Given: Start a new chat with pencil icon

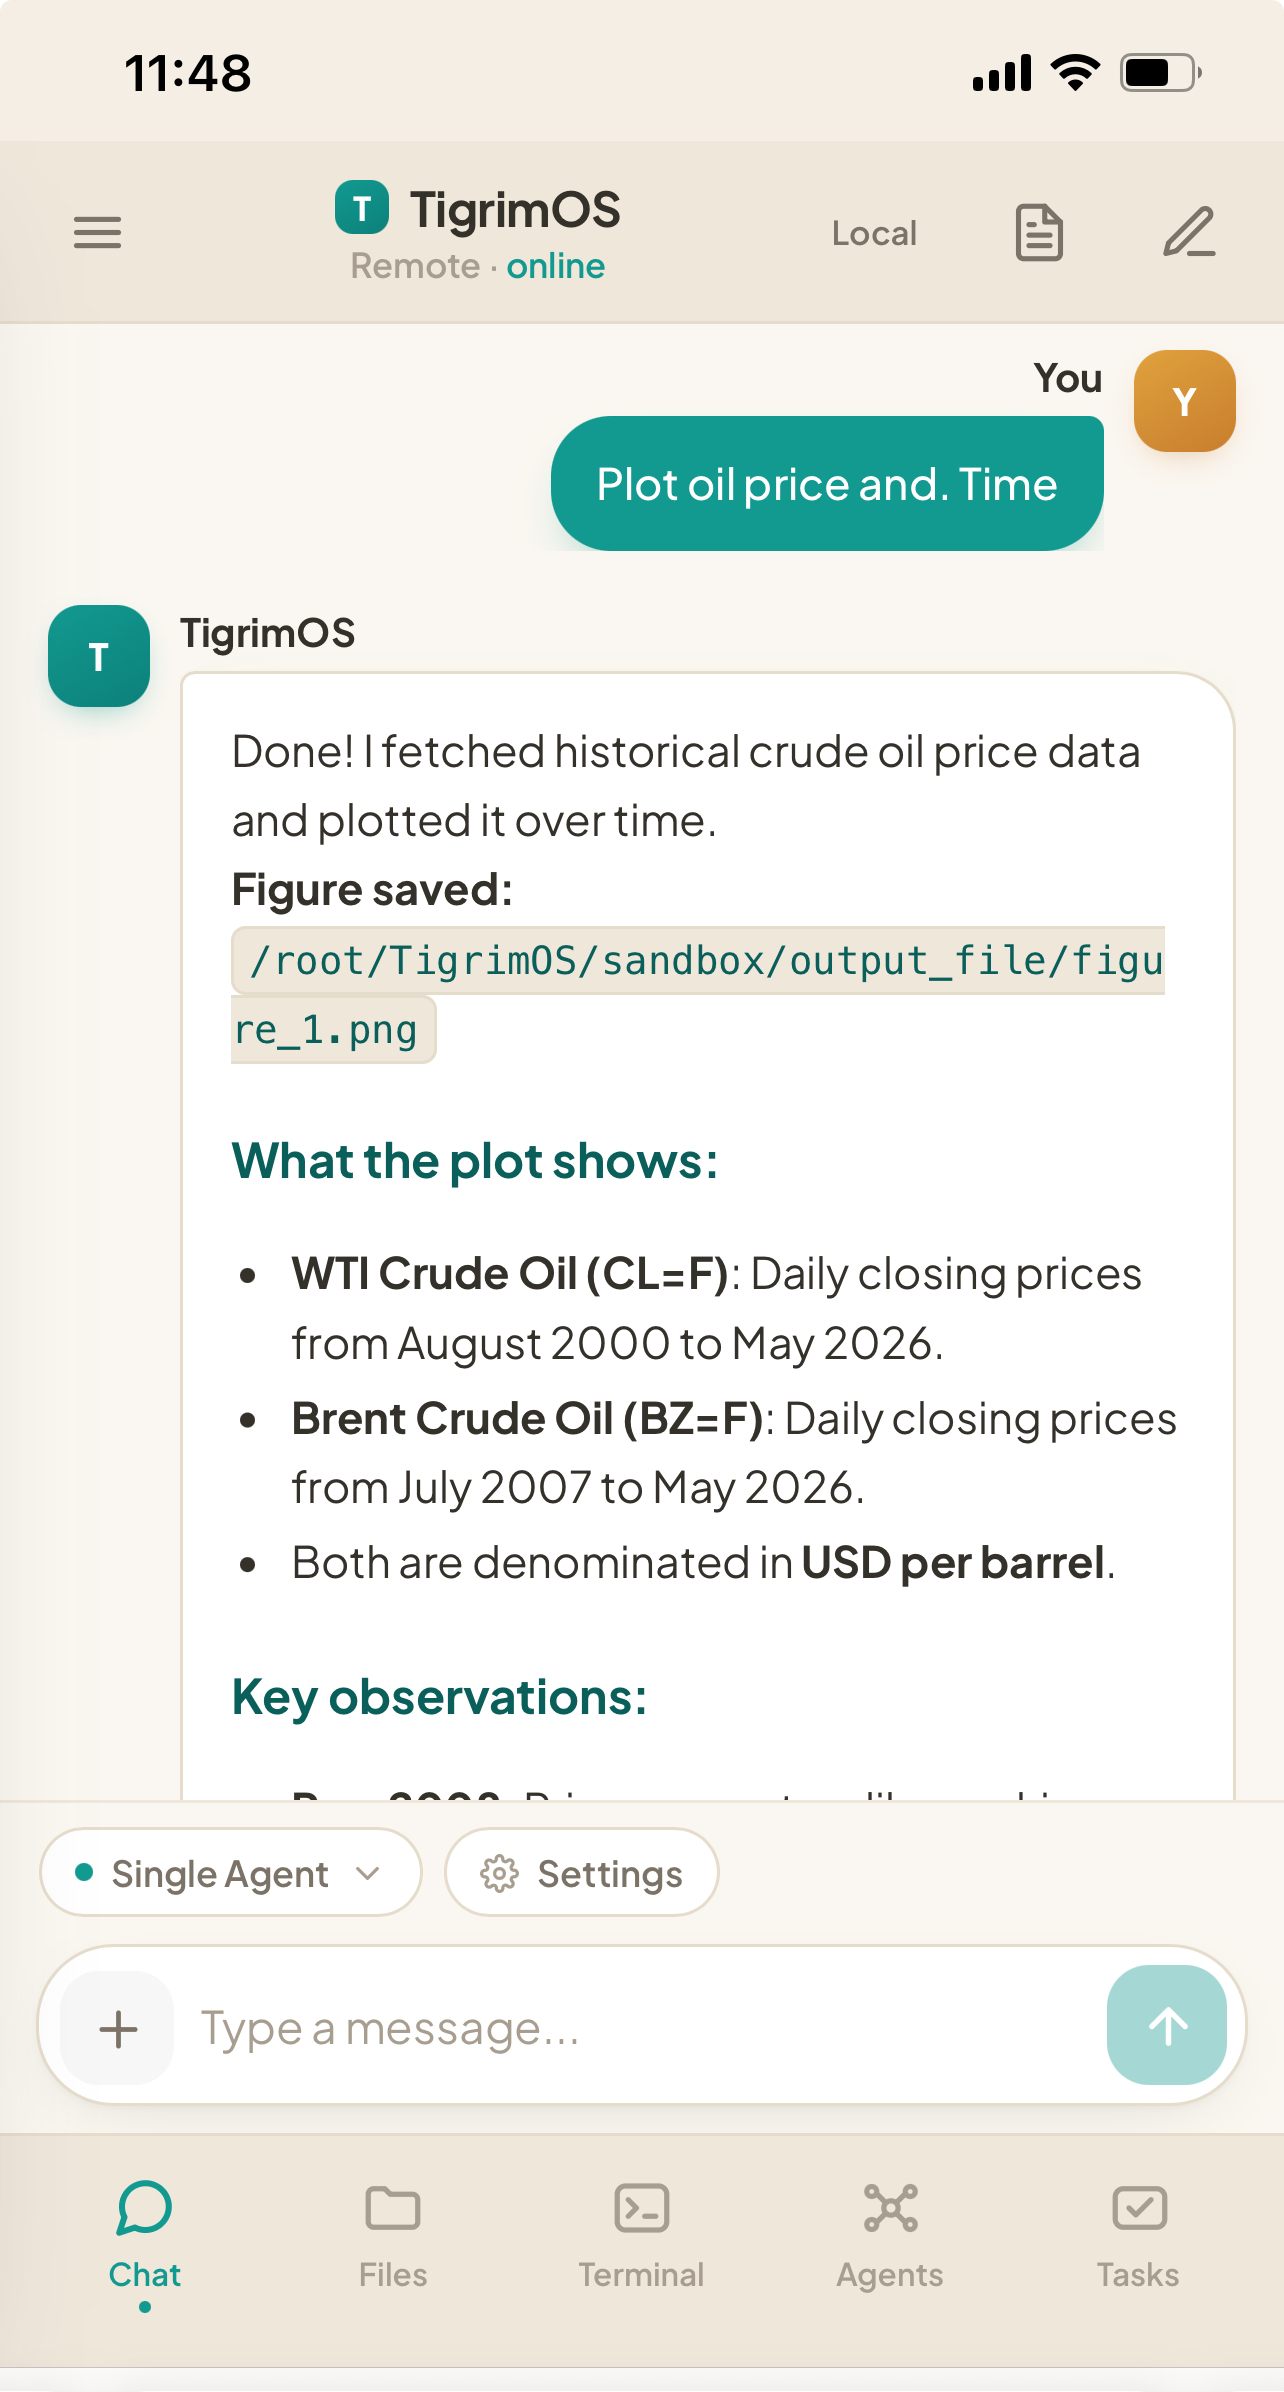Looking at the screenshot, I should pyautogui.click(x=1189, y=232).
